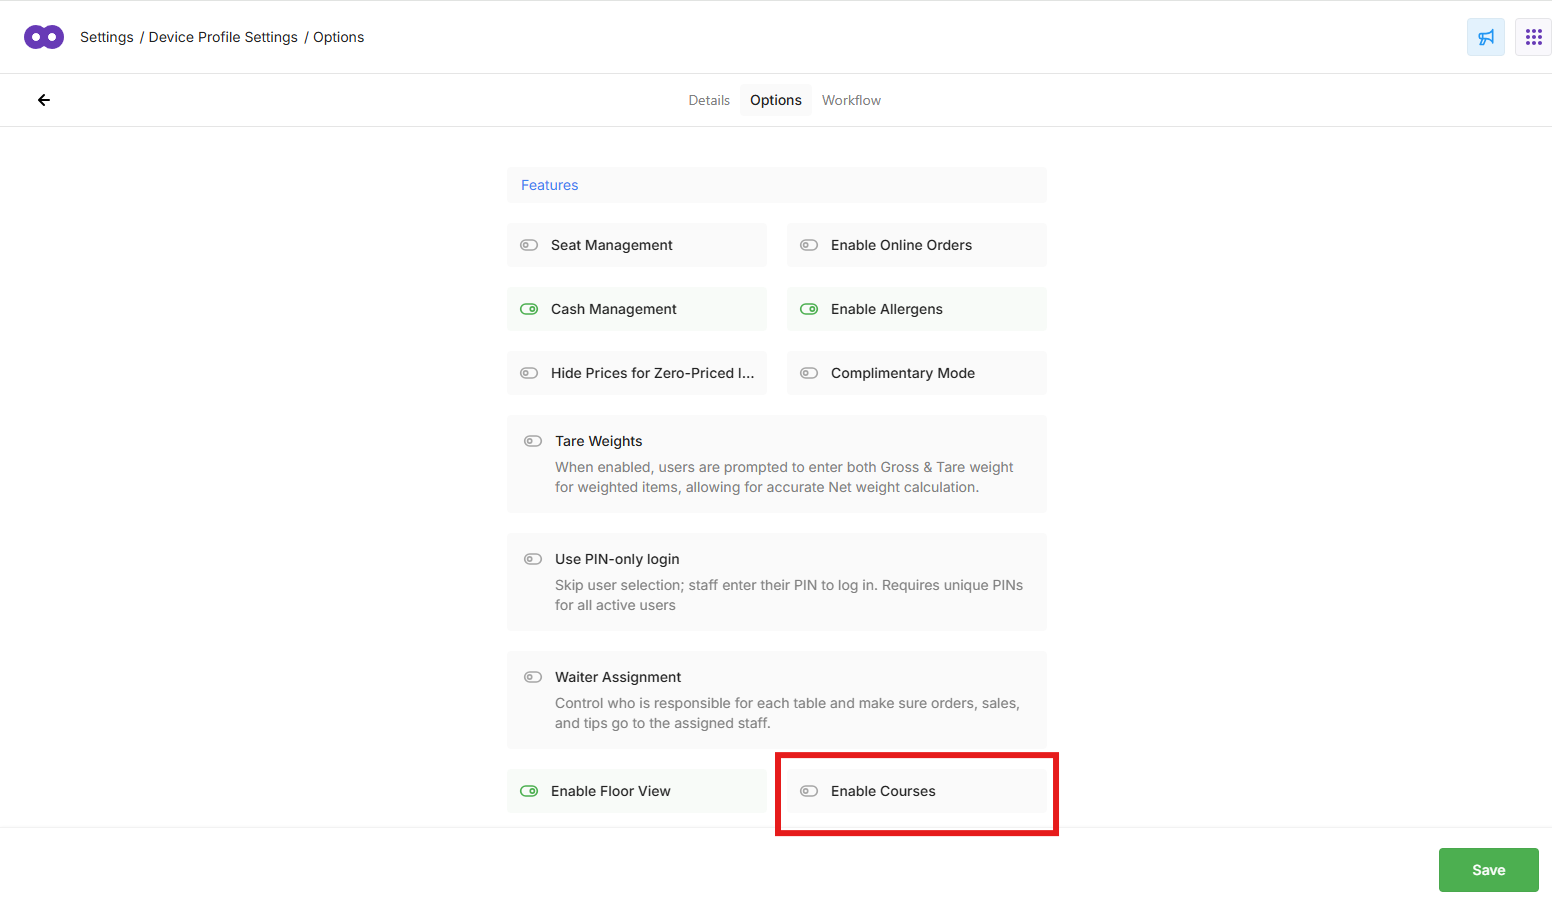Select the Options tab

click(x=776, y=100)
